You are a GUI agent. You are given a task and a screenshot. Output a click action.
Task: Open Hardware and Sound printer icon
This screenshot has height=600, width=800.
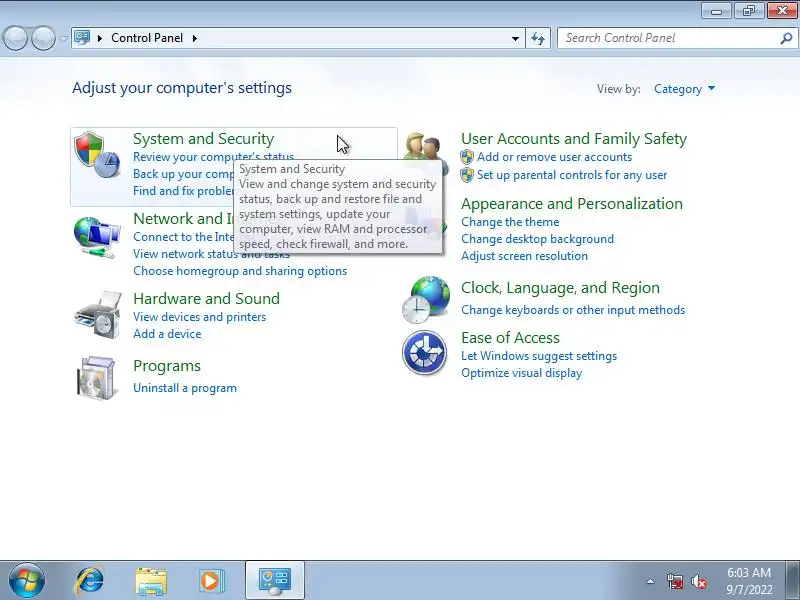coord(98,315)
